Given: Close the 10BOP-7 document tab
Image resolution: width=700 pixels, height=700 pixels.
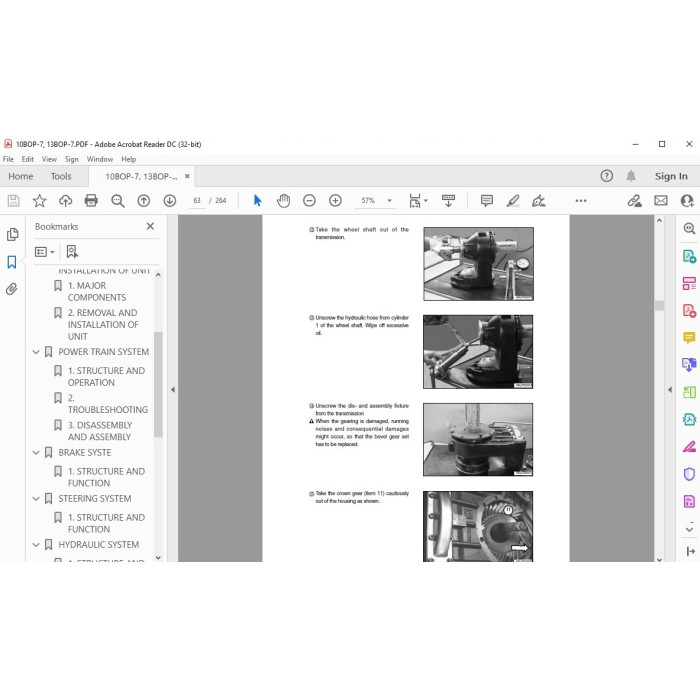Looking at the screenshot, I should 187,176.
